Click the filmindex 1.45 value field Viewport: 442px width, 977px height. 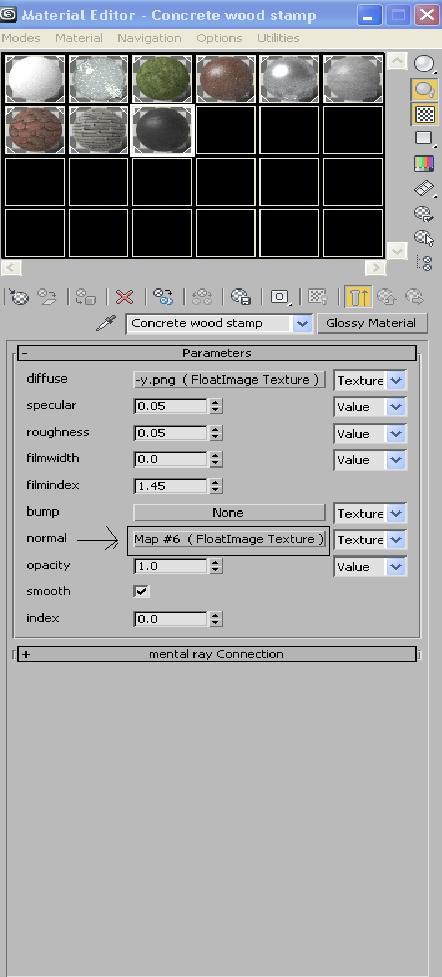[170, 486]
